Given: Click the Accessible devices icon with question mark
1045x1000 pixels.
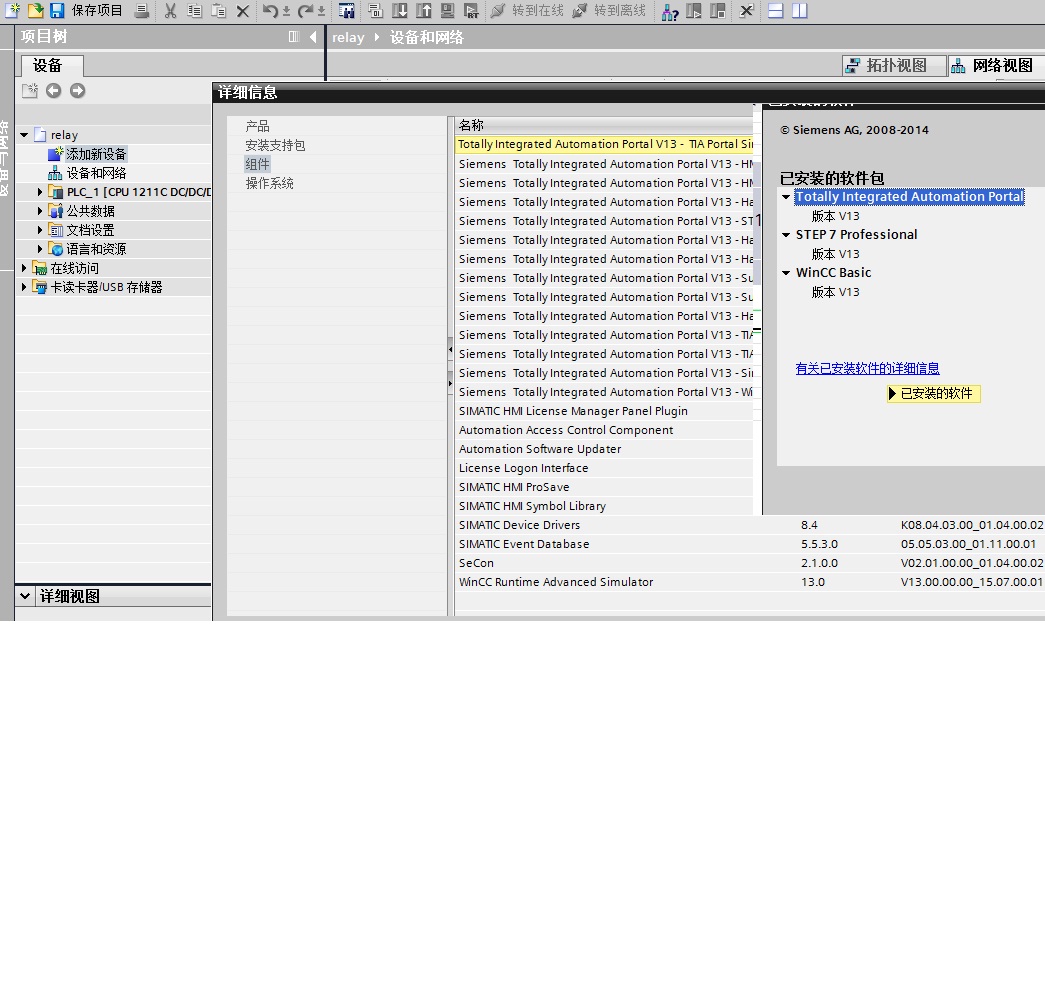Looking at the screenshot, I should click(x=670, y=11).
